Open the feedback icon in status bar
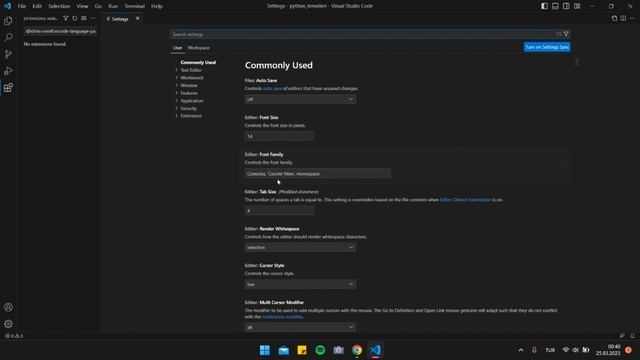The width and height of the screenshot is (640, 360). (622, 336)
